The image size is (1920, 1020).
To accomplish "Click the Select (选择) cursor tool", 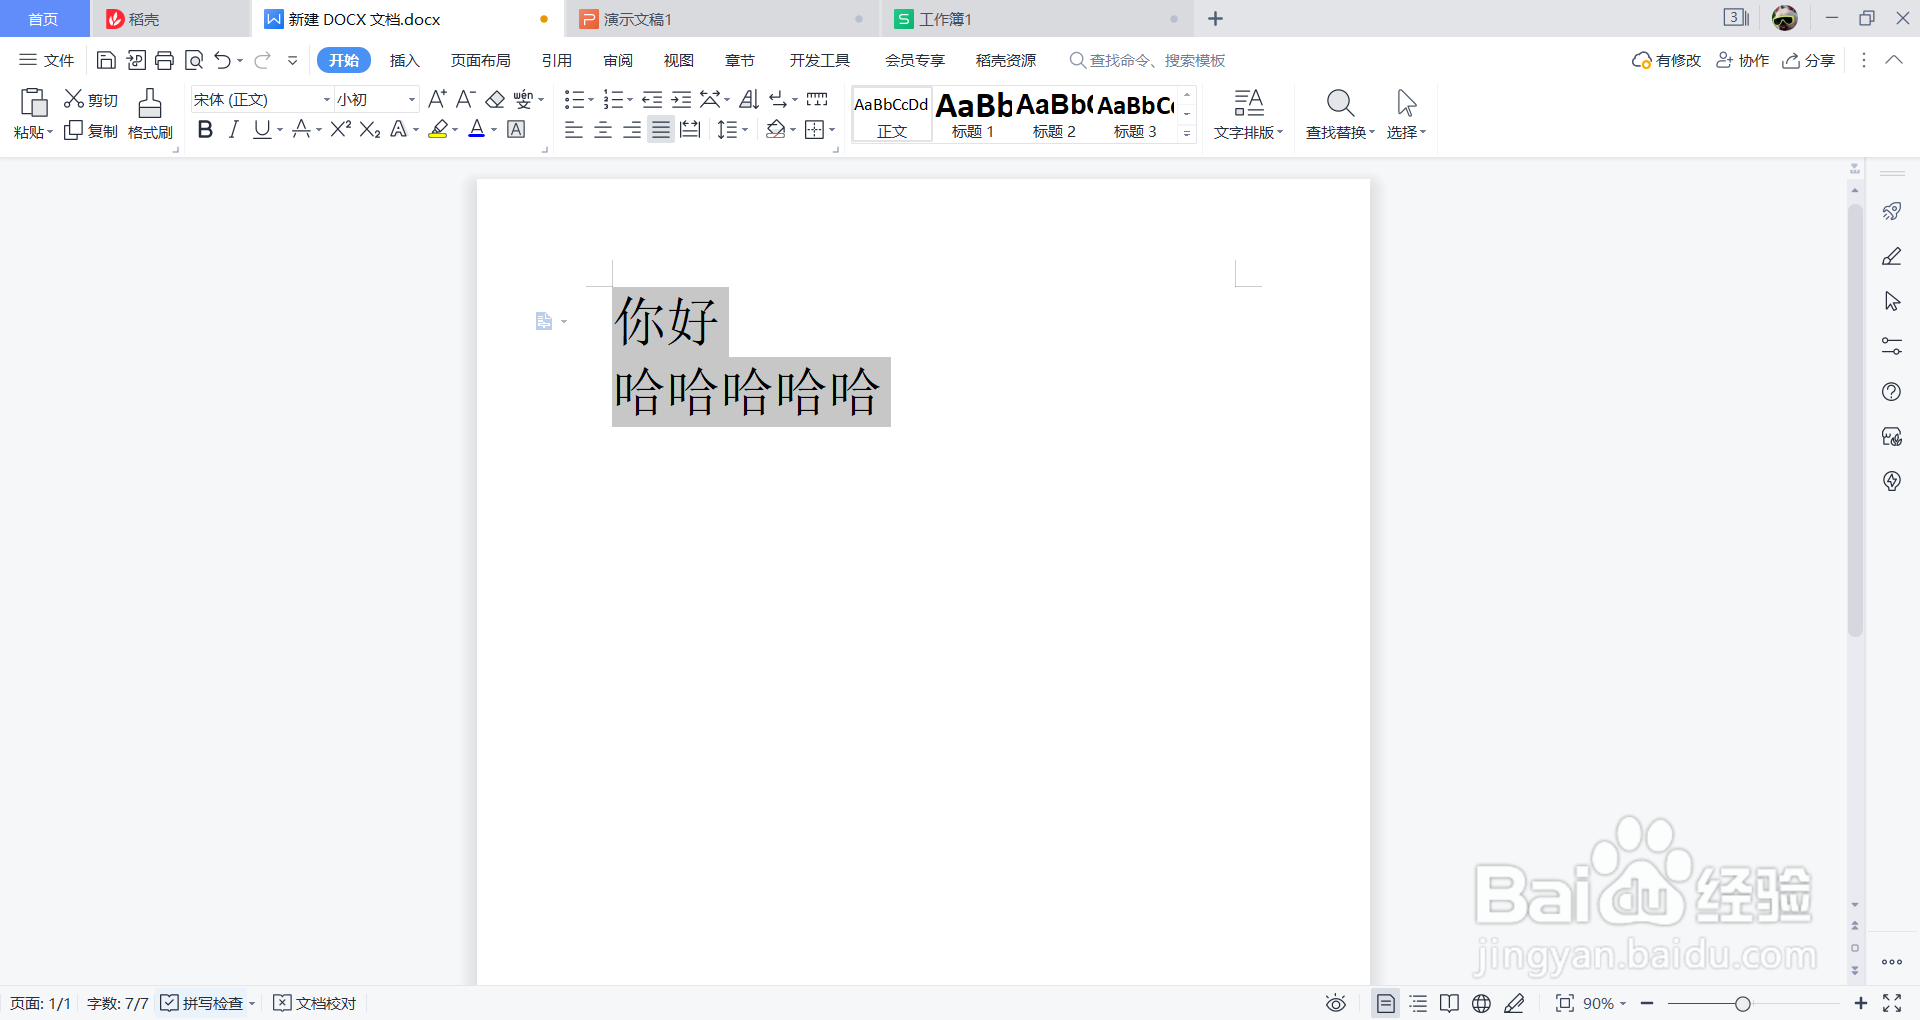I will point(1406,114).
